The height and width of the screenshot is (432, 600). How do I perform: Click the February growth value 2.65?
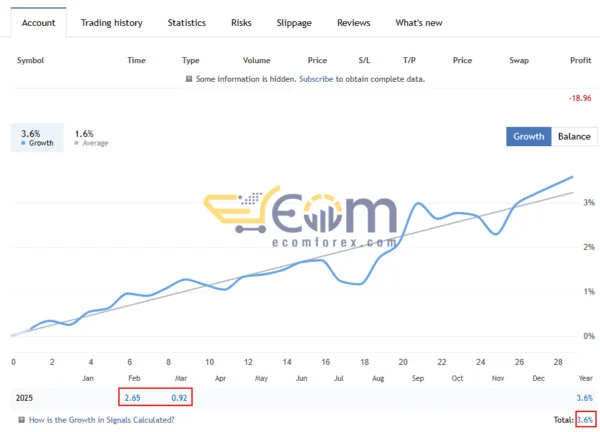click(x=132, y=397)
